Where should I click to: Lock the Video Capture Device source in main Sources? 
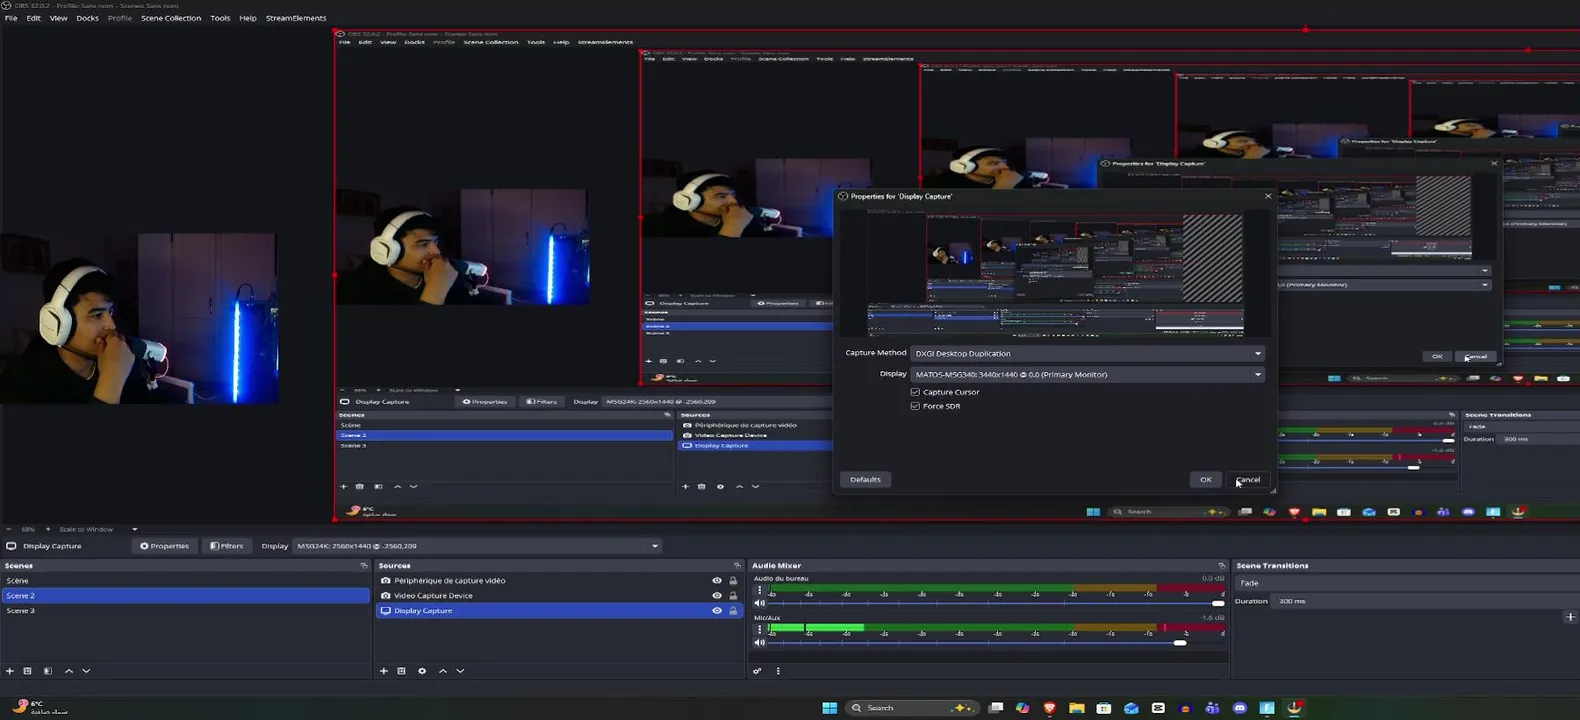(x=733, y=596)
